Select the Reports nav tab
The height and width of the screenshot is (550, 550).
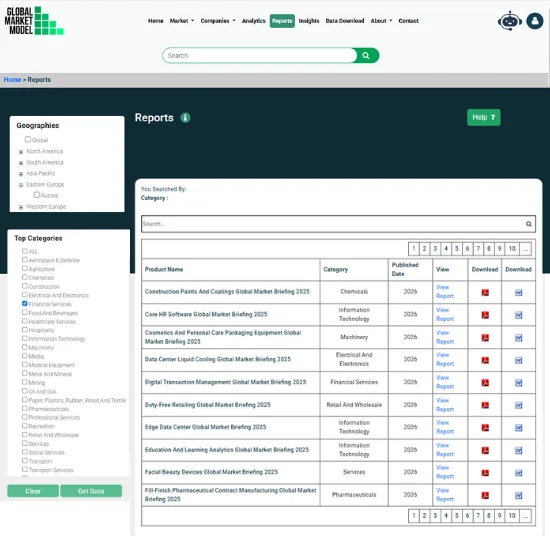coord(282,21)
